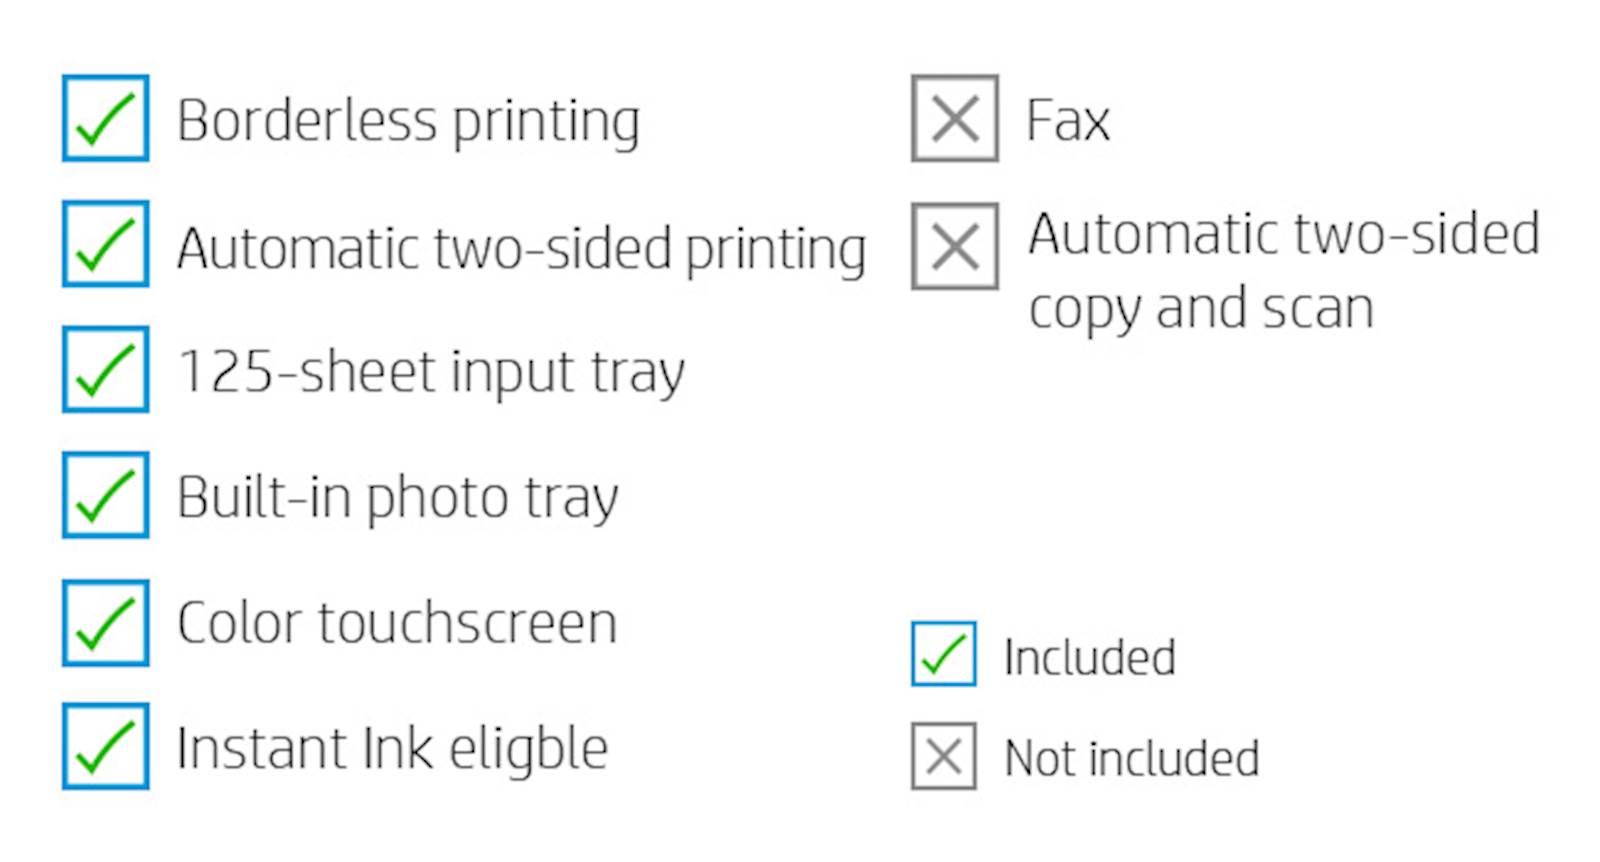Click the Instant Ink eligible text
This screenshot has width=1600, height=862.
pos(392,749)
